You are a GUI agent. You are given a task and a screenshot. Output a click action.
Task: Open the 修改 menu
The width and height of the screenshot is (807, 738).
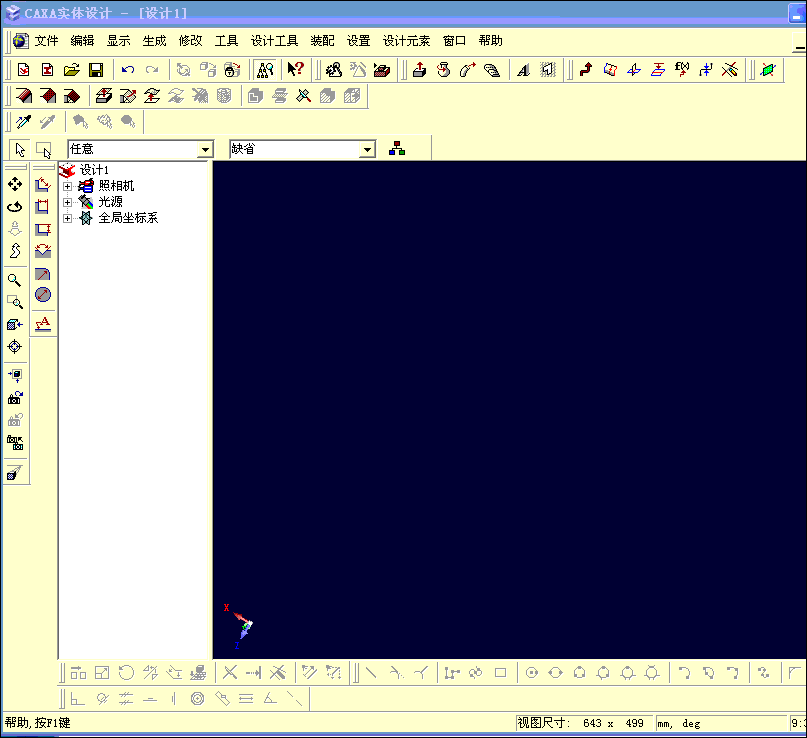click(190, 41)
